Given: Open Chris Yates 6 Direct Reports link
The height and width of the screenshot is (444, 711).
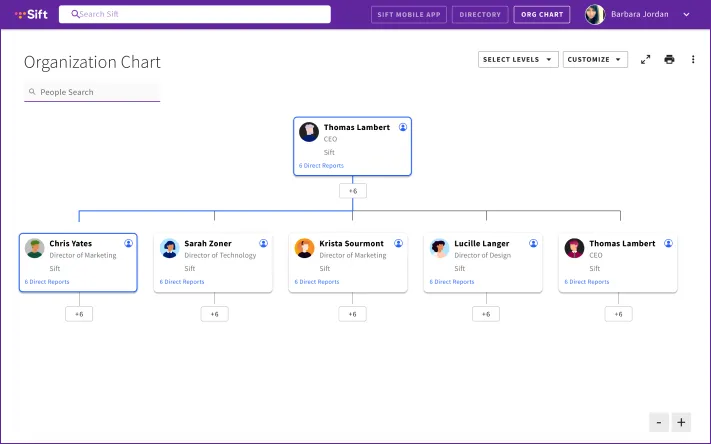Looking at the screenshot, I should tap(47, 282).
